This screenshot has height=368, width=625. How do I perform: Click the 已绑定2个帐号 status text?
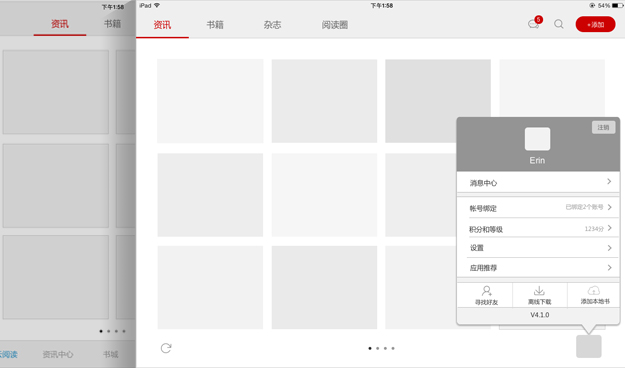[x=584, y=207]
